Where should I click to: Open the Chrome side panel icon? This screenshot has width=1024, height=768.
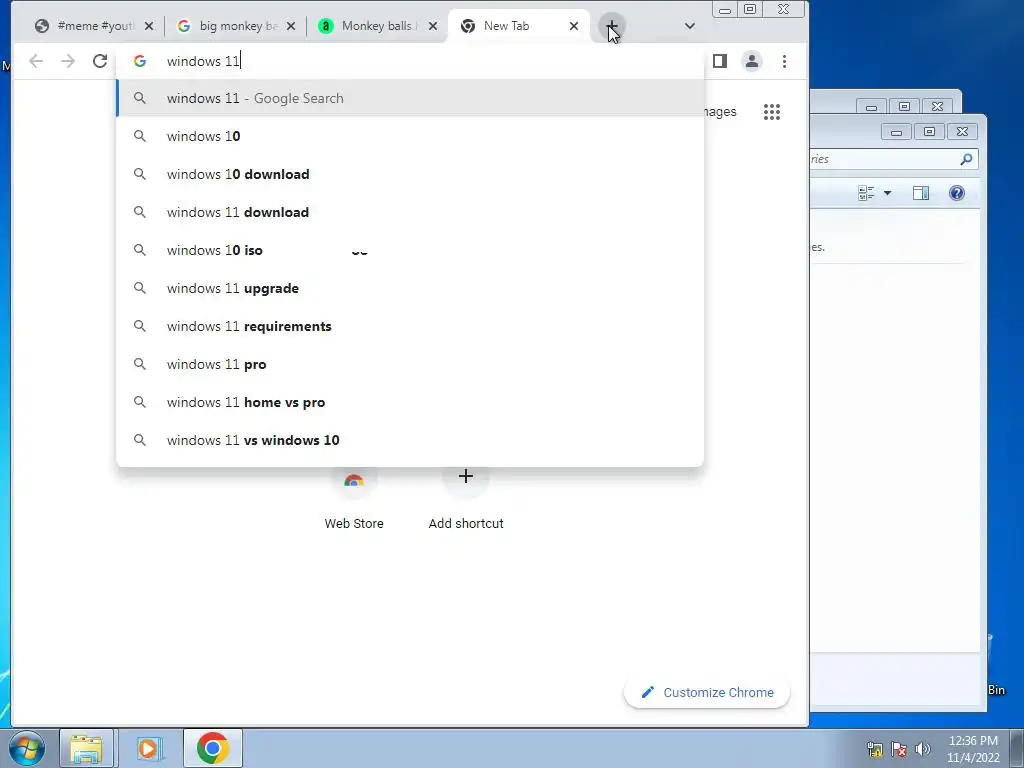[720, 61]
